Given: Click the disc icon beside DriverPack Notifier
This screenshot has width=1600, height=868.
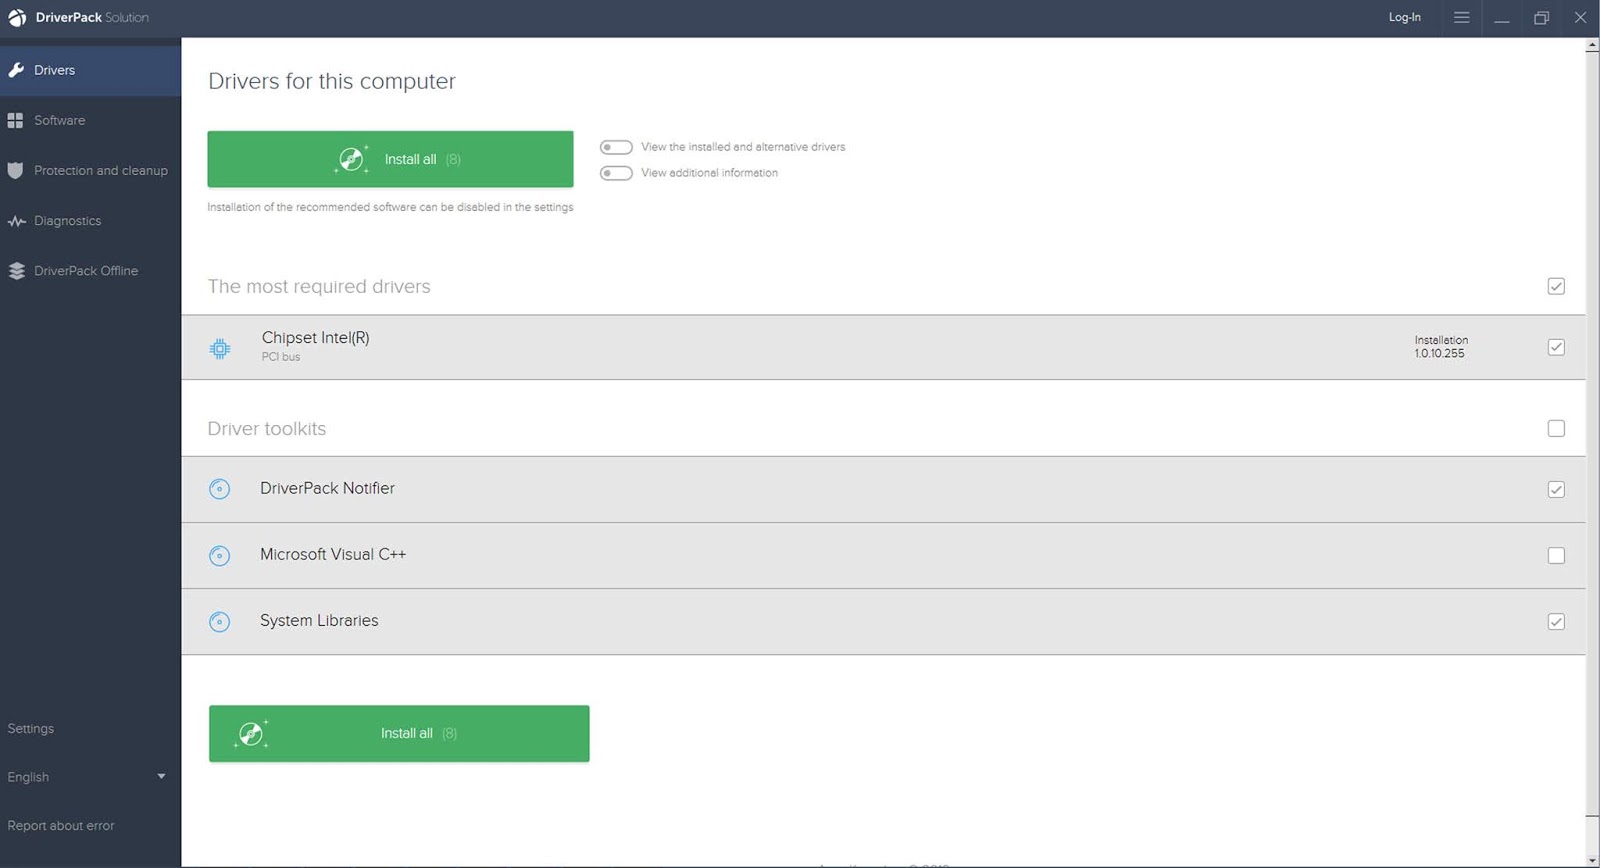Looking at the screenshot, I should pyautogui.click(x=220, y=489).
